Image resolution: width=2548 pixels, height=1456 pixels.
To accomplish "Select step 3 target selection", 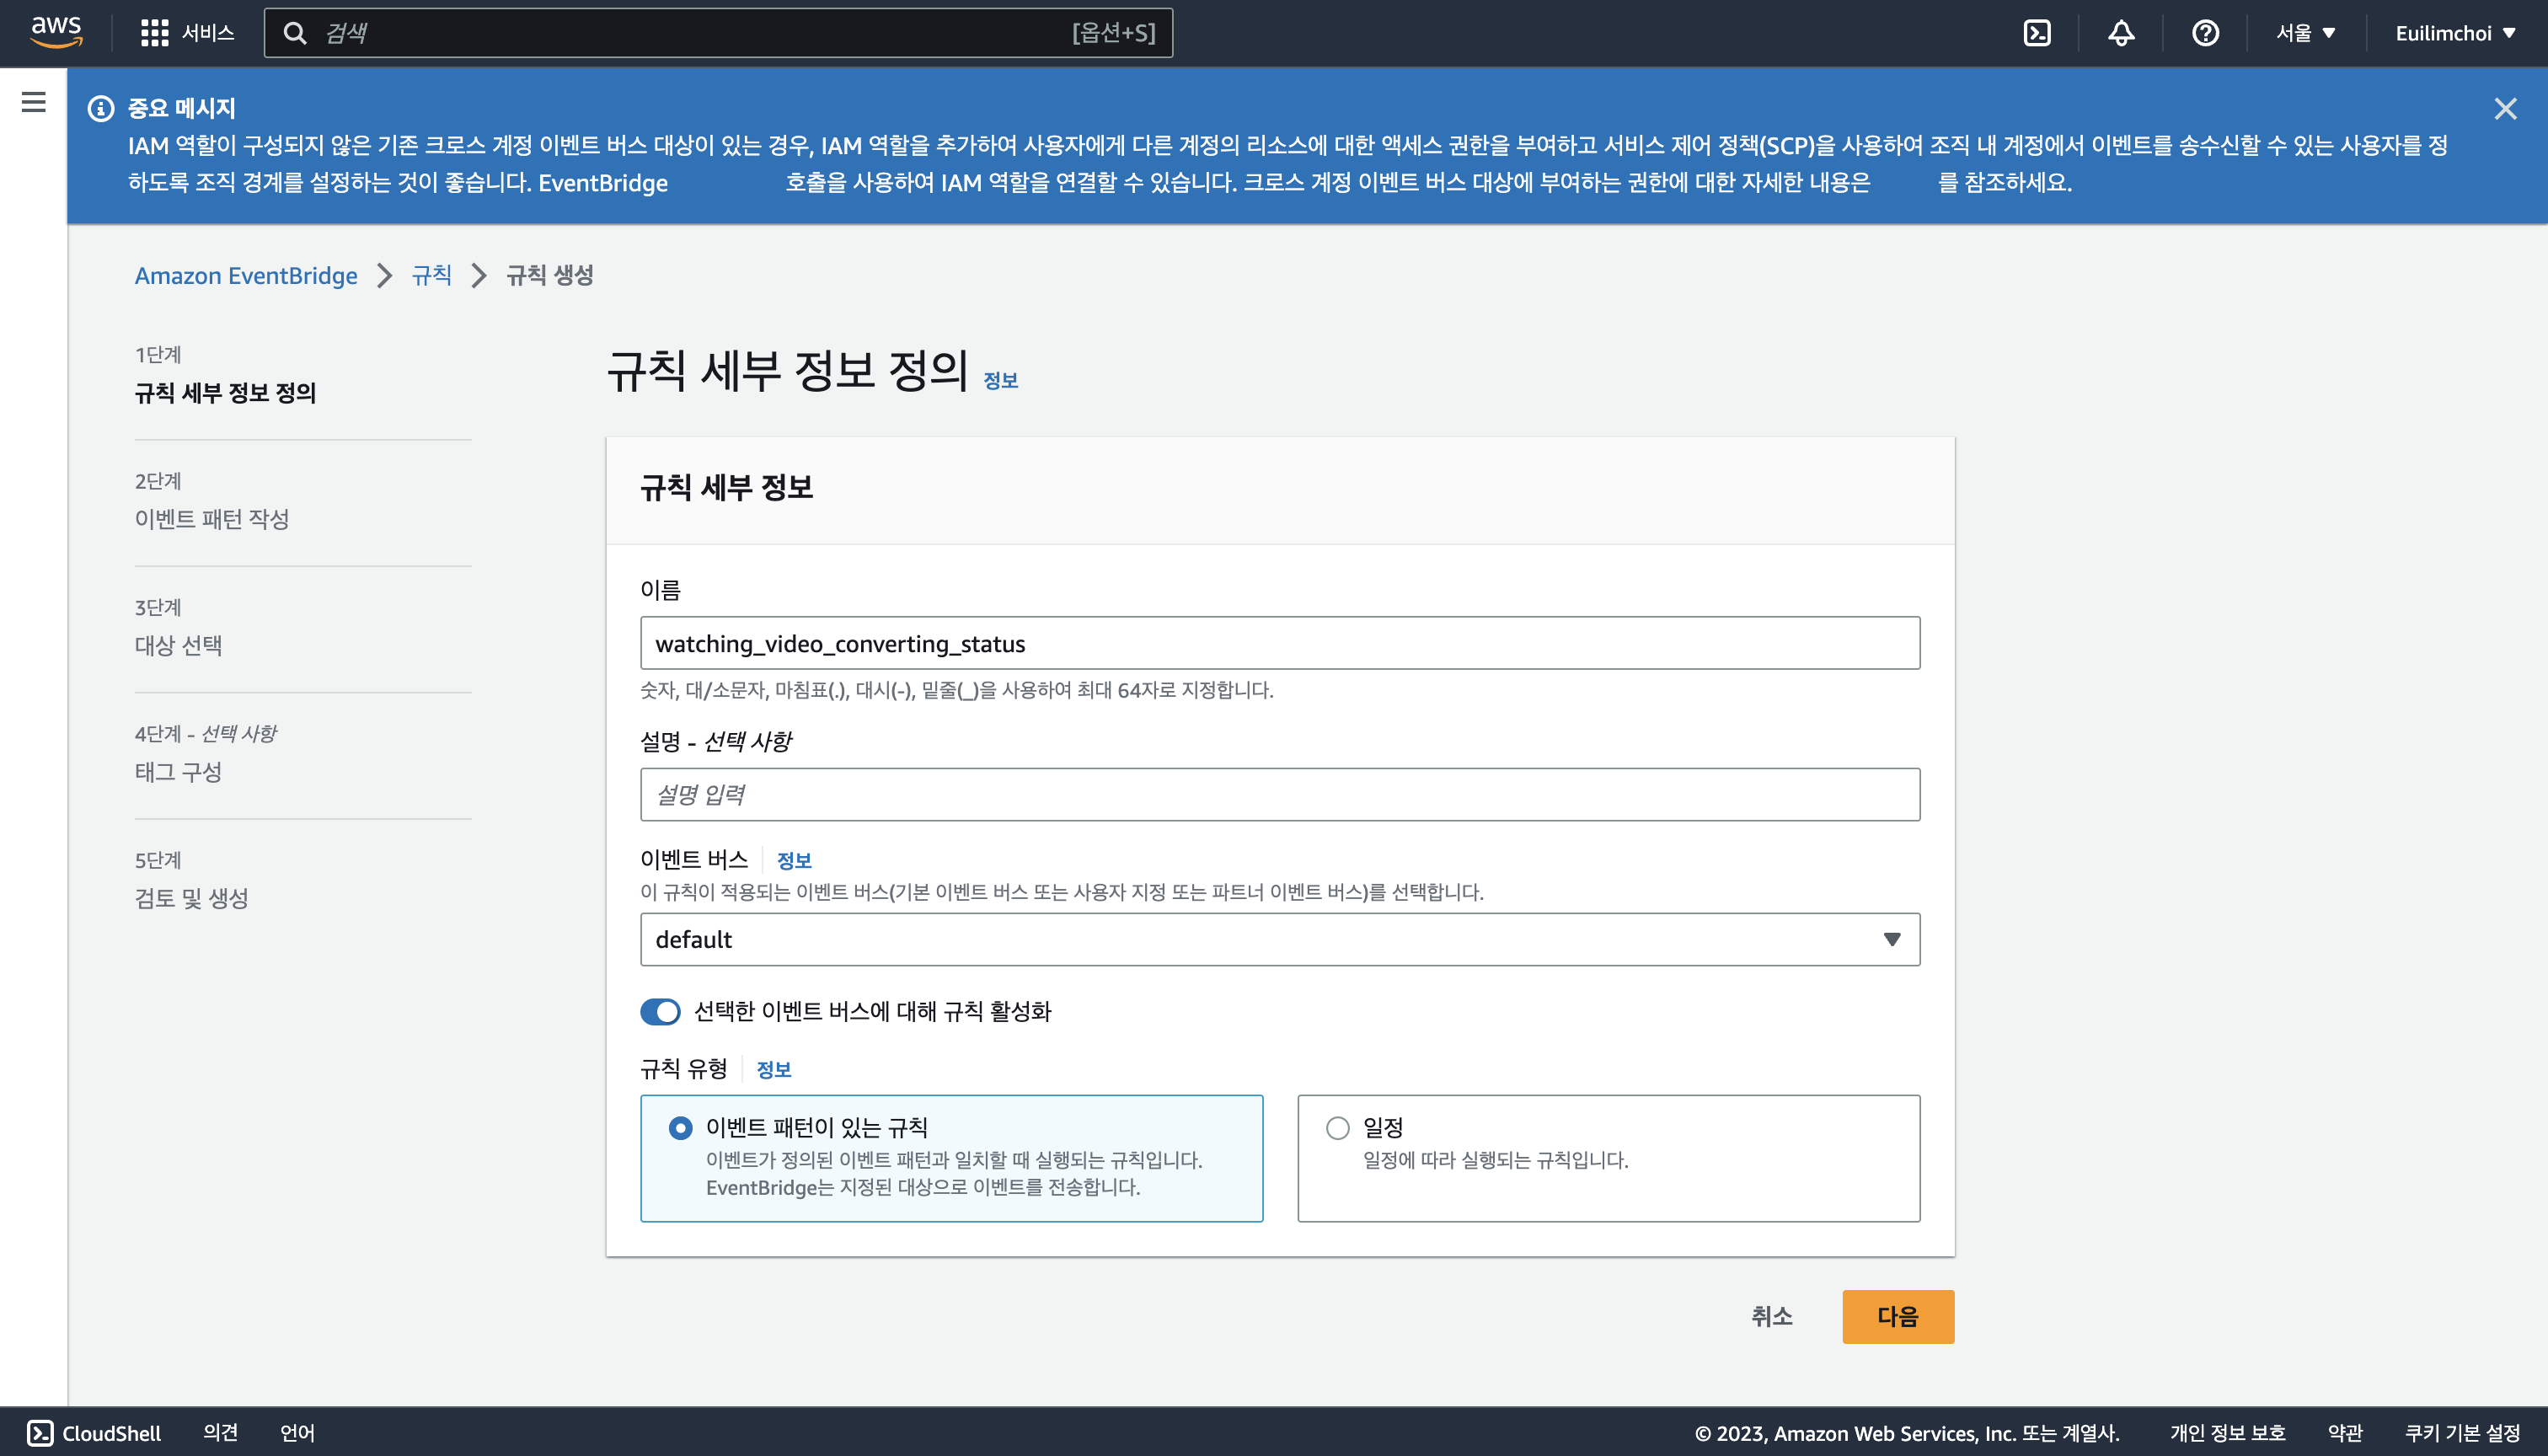I will point(178,645).
